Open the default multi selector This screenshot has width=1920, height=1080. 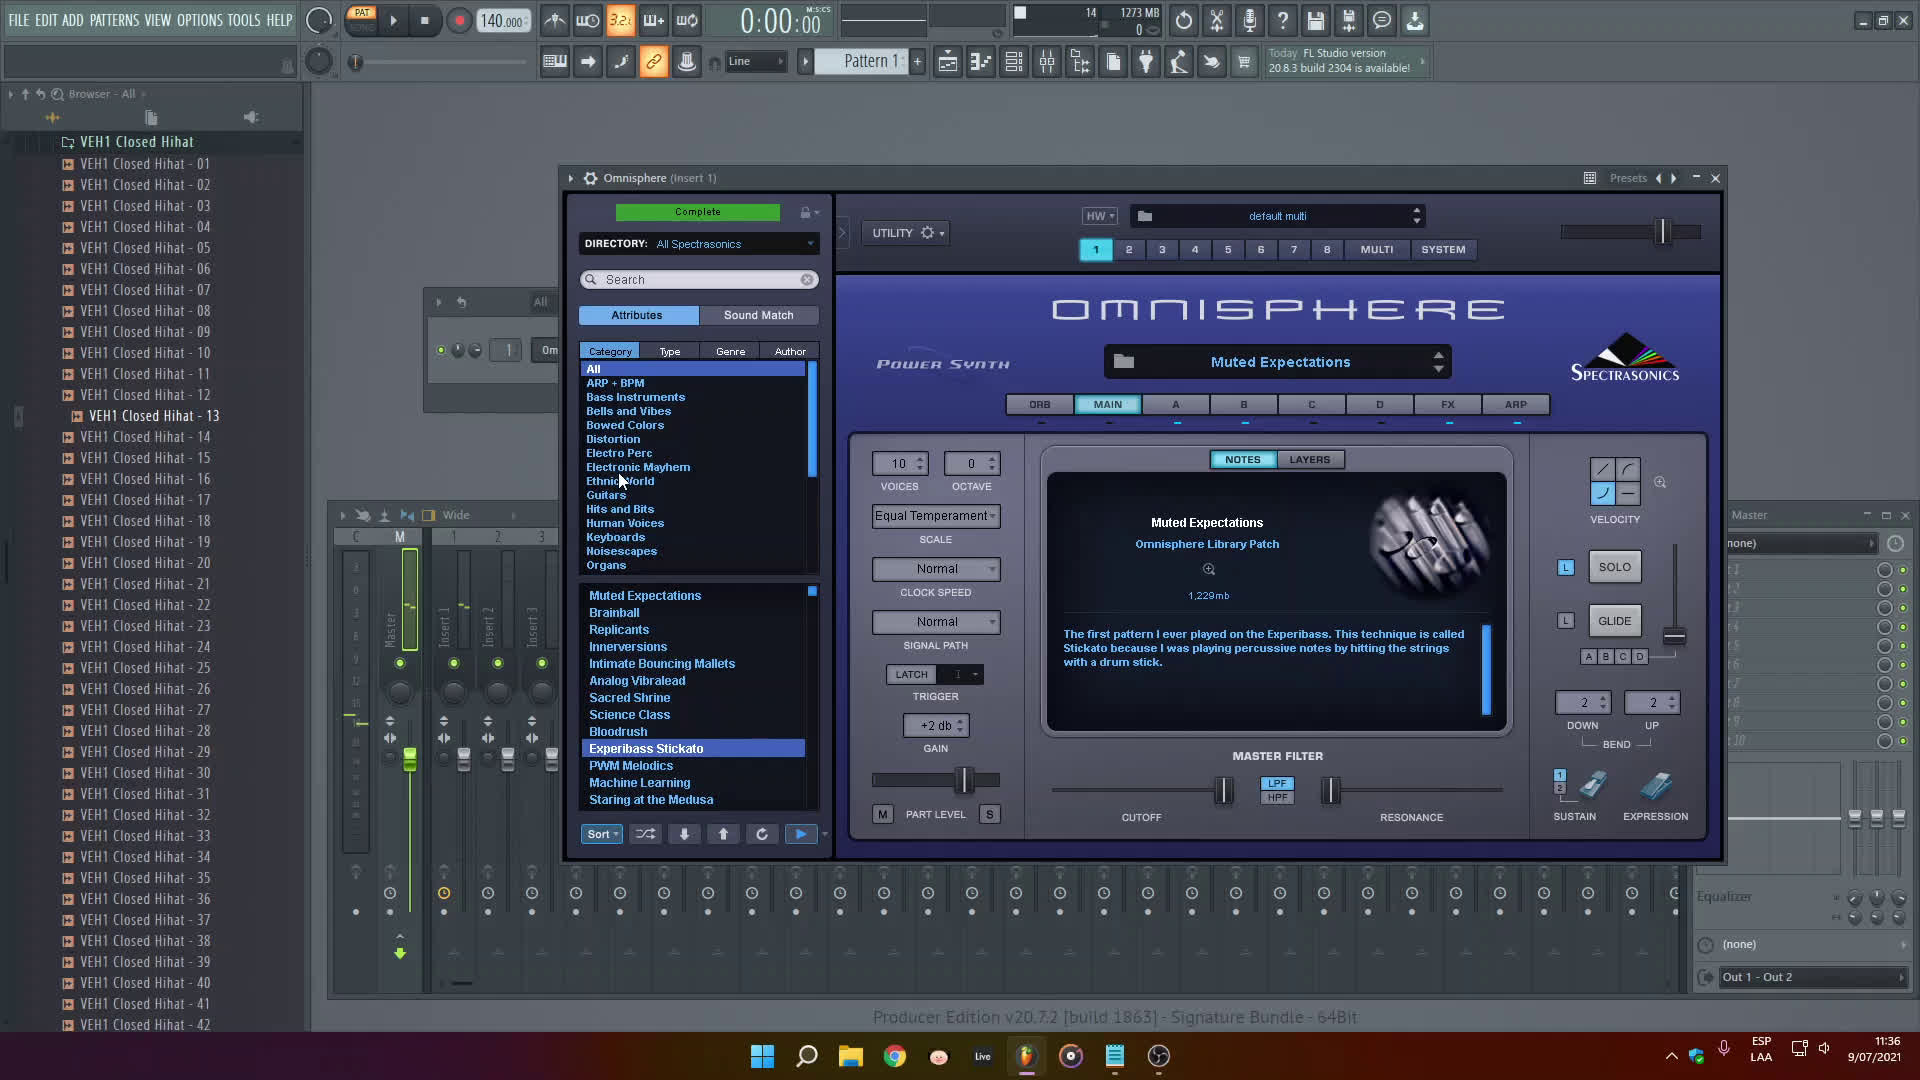pos(1278,216)
